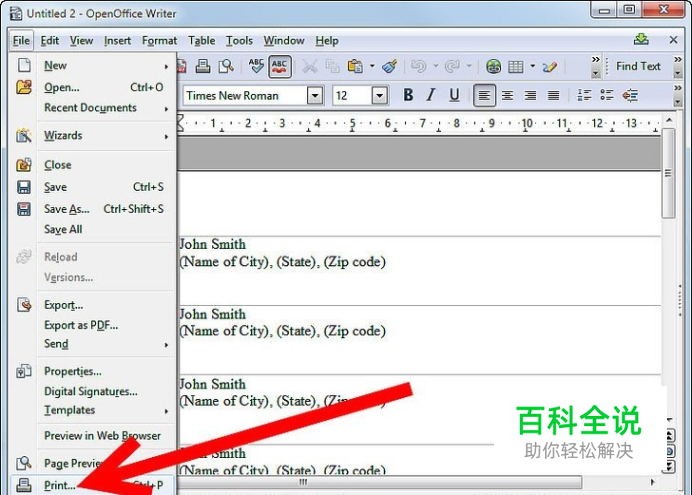692x495 pixels.
Task: Toggle Bold formatting
Action: [x=408, y=95]
